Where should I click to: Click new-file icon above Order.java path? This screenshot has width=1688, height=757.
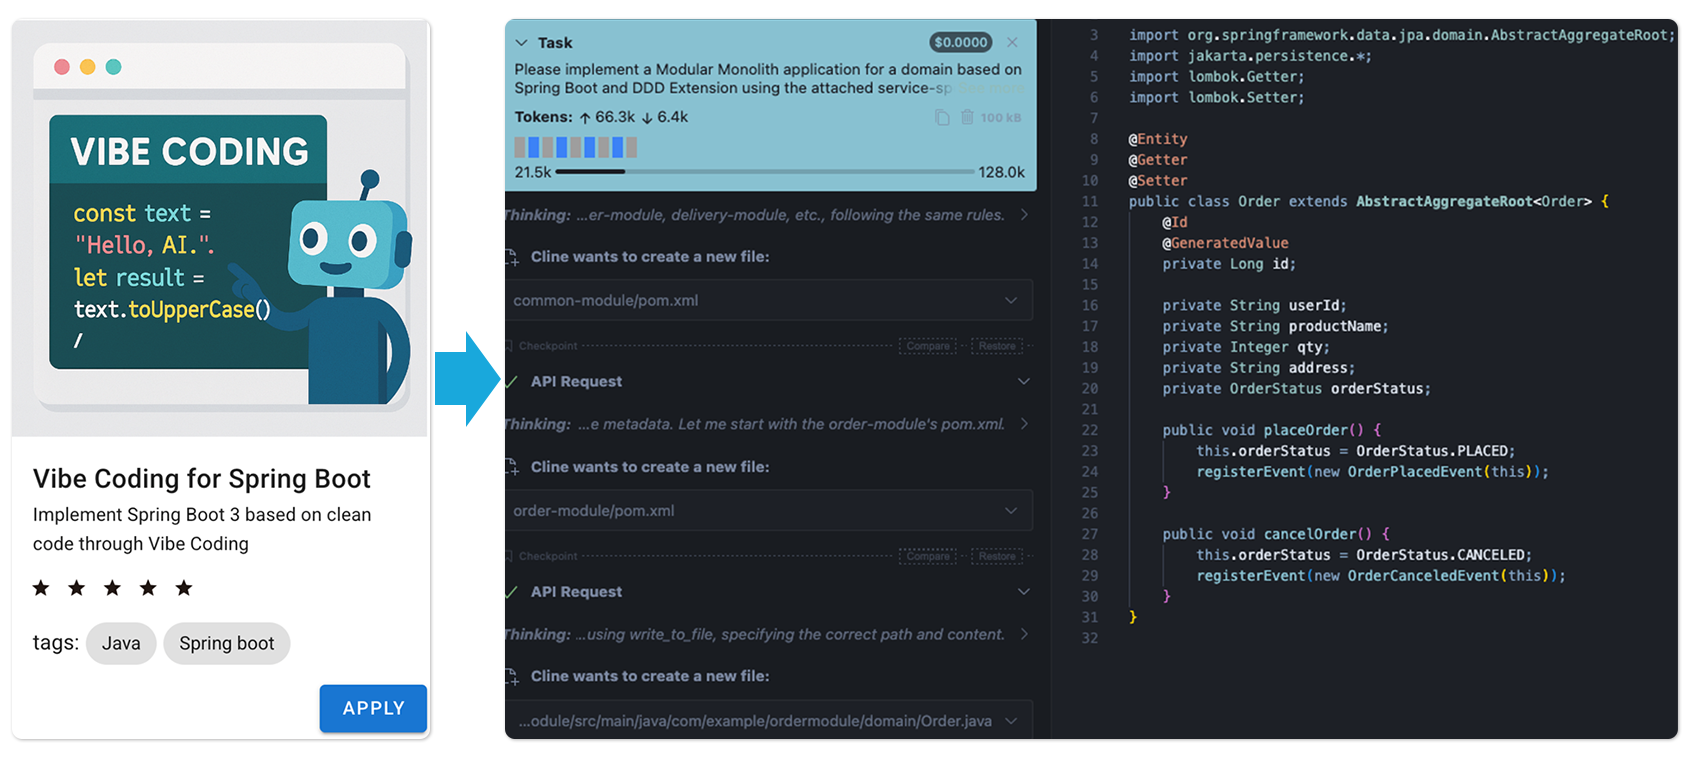click(x=512, y=677)
